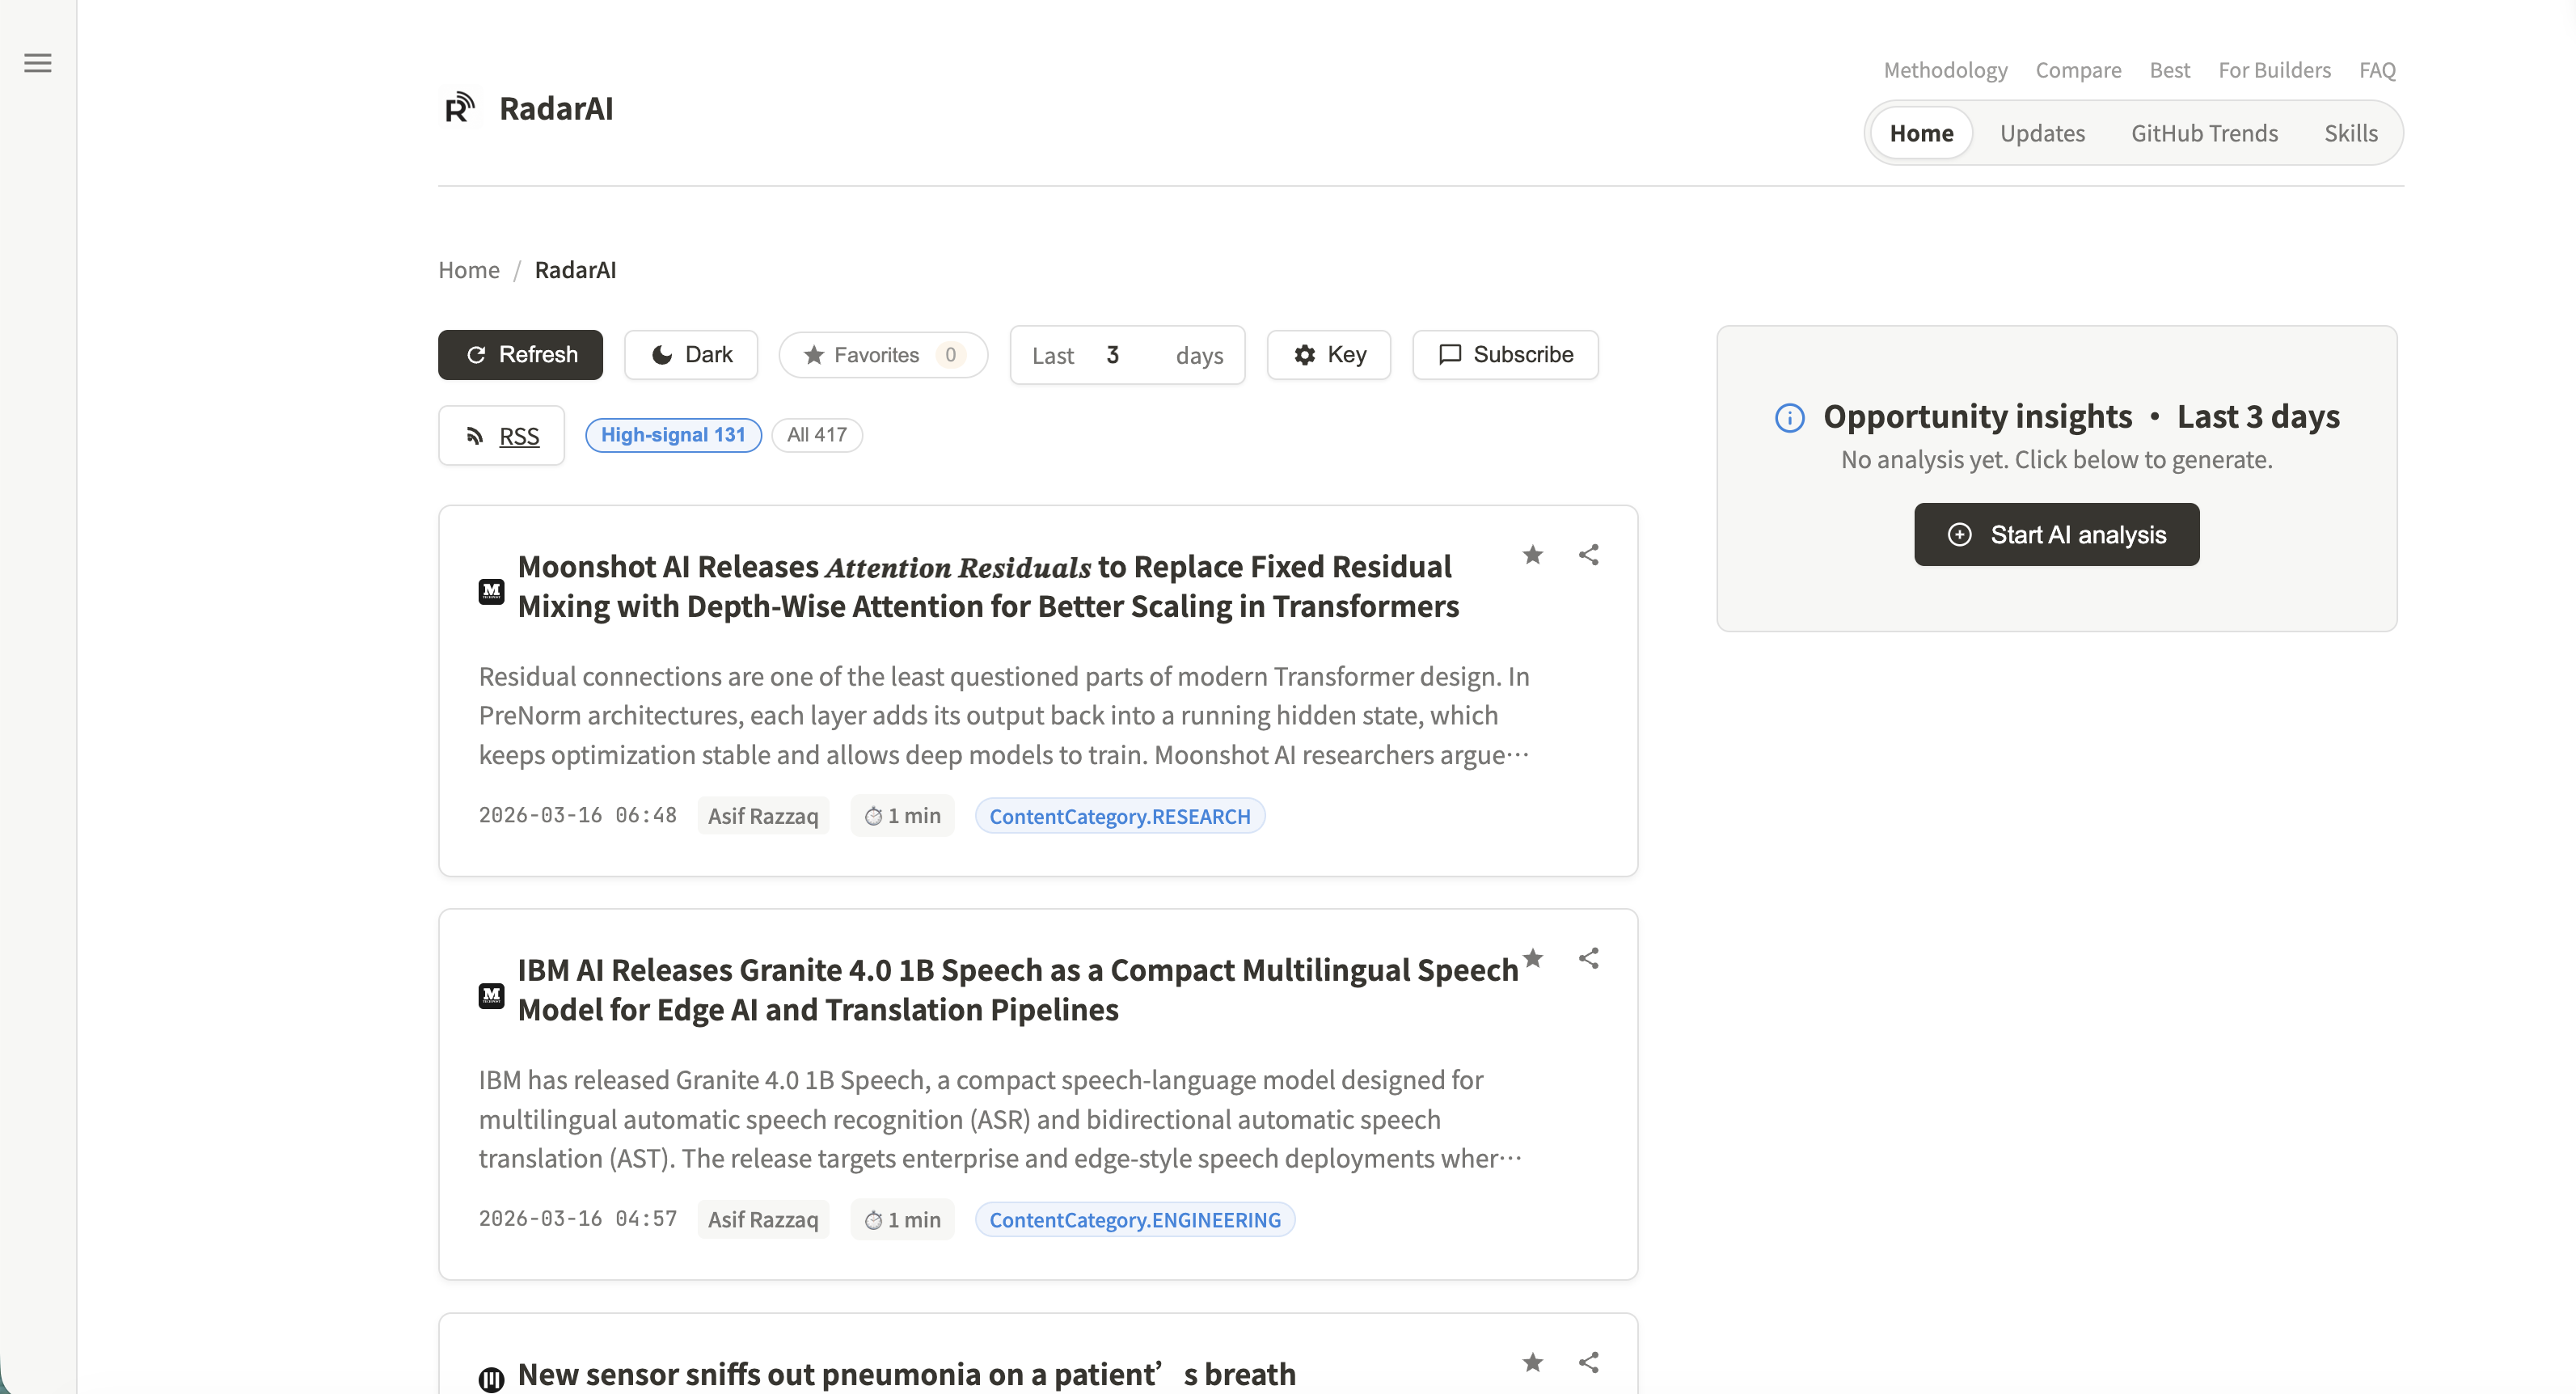Select the High-signal 131 filter
The width and height of the screenshot is (2576, 1394).
pos(673,435)
